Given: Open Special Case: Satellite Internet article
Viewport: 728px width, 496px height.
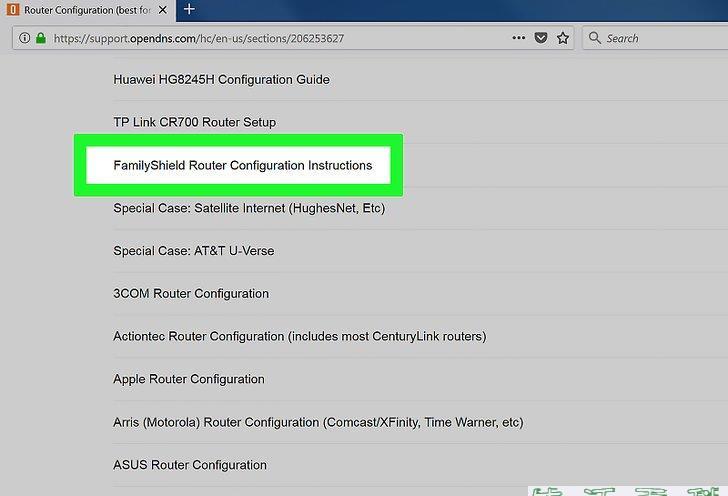Looking at the screenshot, I should coord(249,208).
